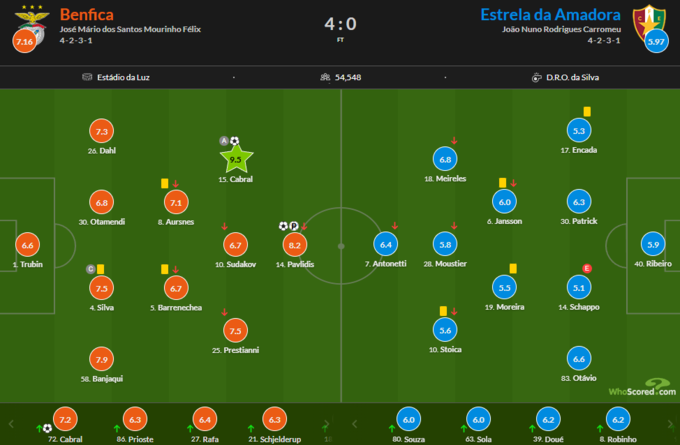Screen dimensions: 680x445
Task: Click Benfica's 7.16 team rating badge
Action: pos(24,41)
